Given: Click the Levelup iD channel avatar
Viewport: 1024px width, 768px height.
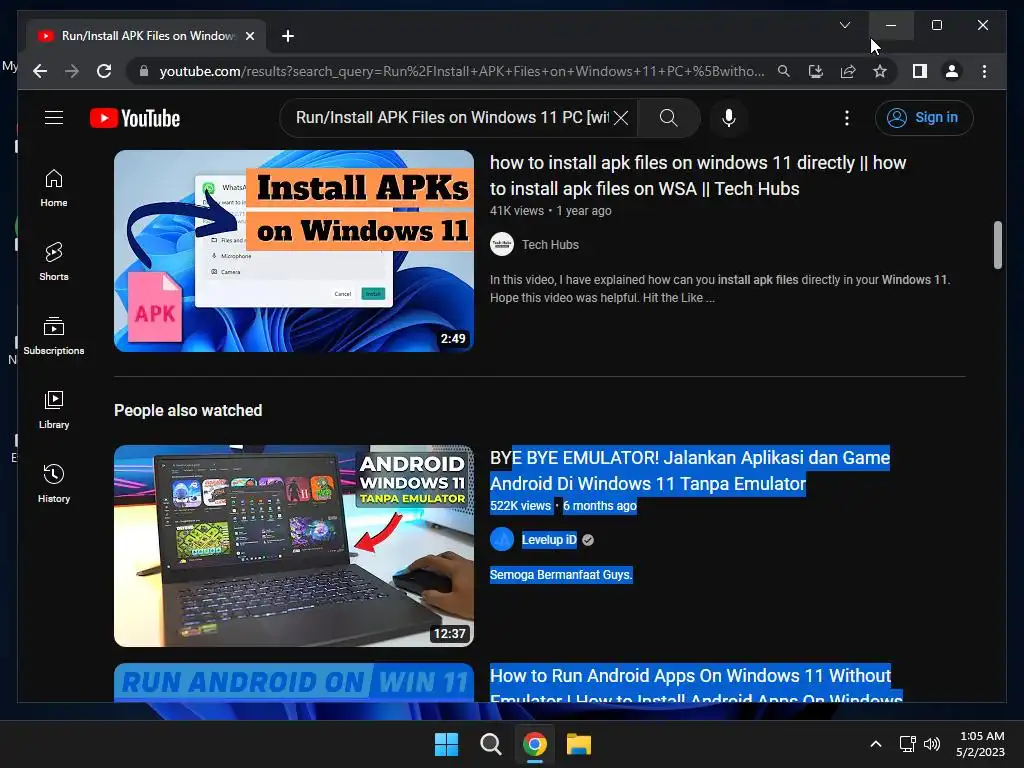Looking at the screenshot, I should [502, 539].
